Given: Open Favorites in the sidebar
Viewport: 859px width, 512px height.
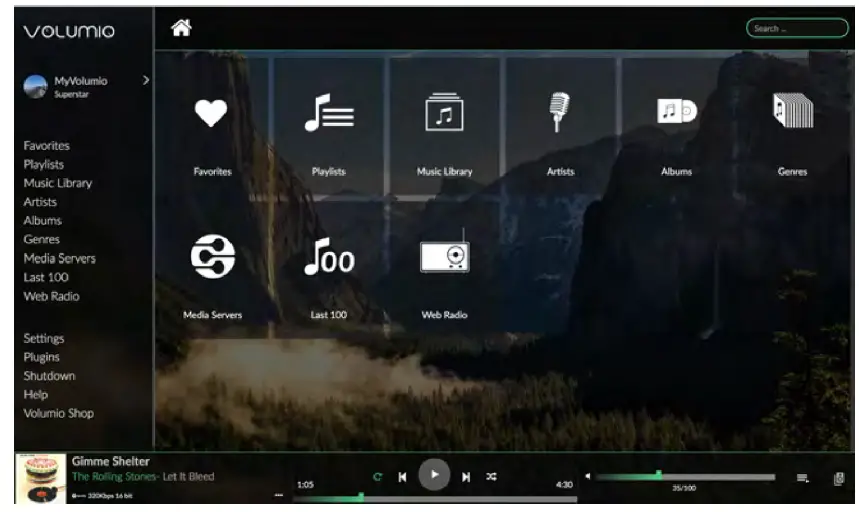Looking at the screenshot, I should click(x=47, y=146).
